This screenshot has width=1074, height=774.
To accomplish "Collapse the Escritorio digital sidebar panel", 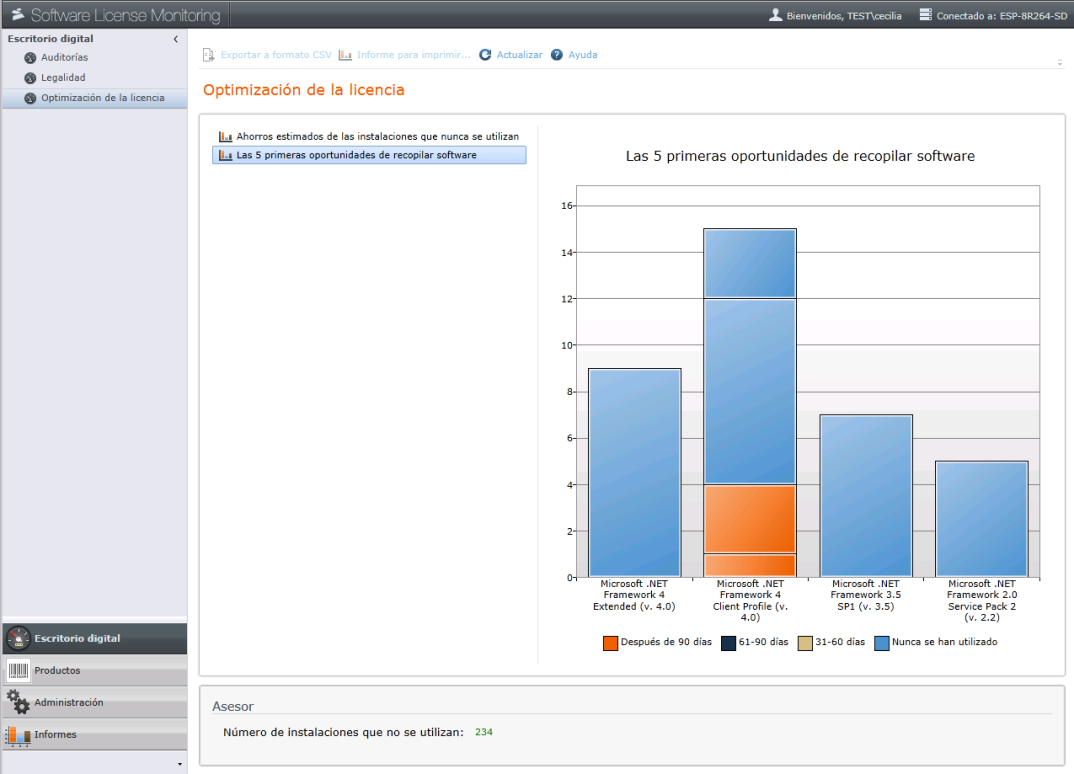I will point(176,39).
